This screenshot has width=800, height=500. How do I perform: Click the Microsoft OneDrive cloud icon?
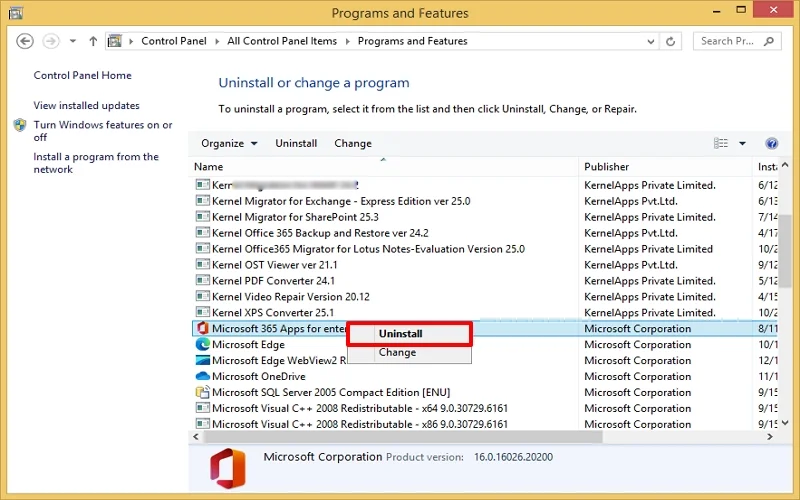[203, 376]
